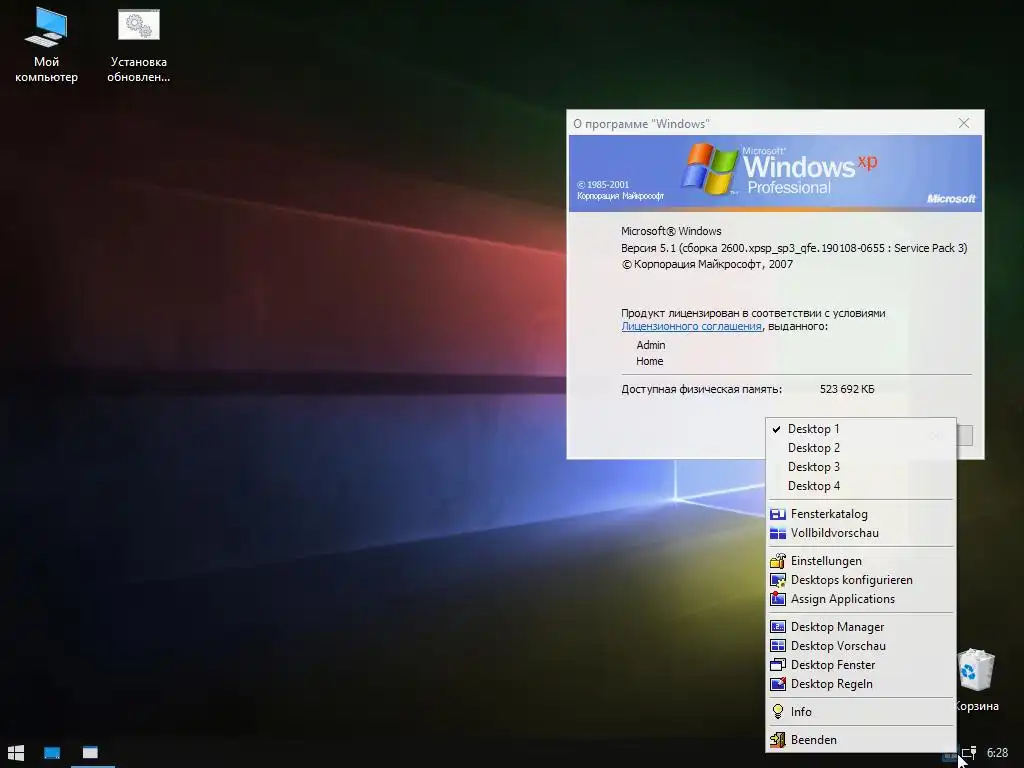Click the blue window taskbar button
1024x768 pixels.
(x=52, y=752)
